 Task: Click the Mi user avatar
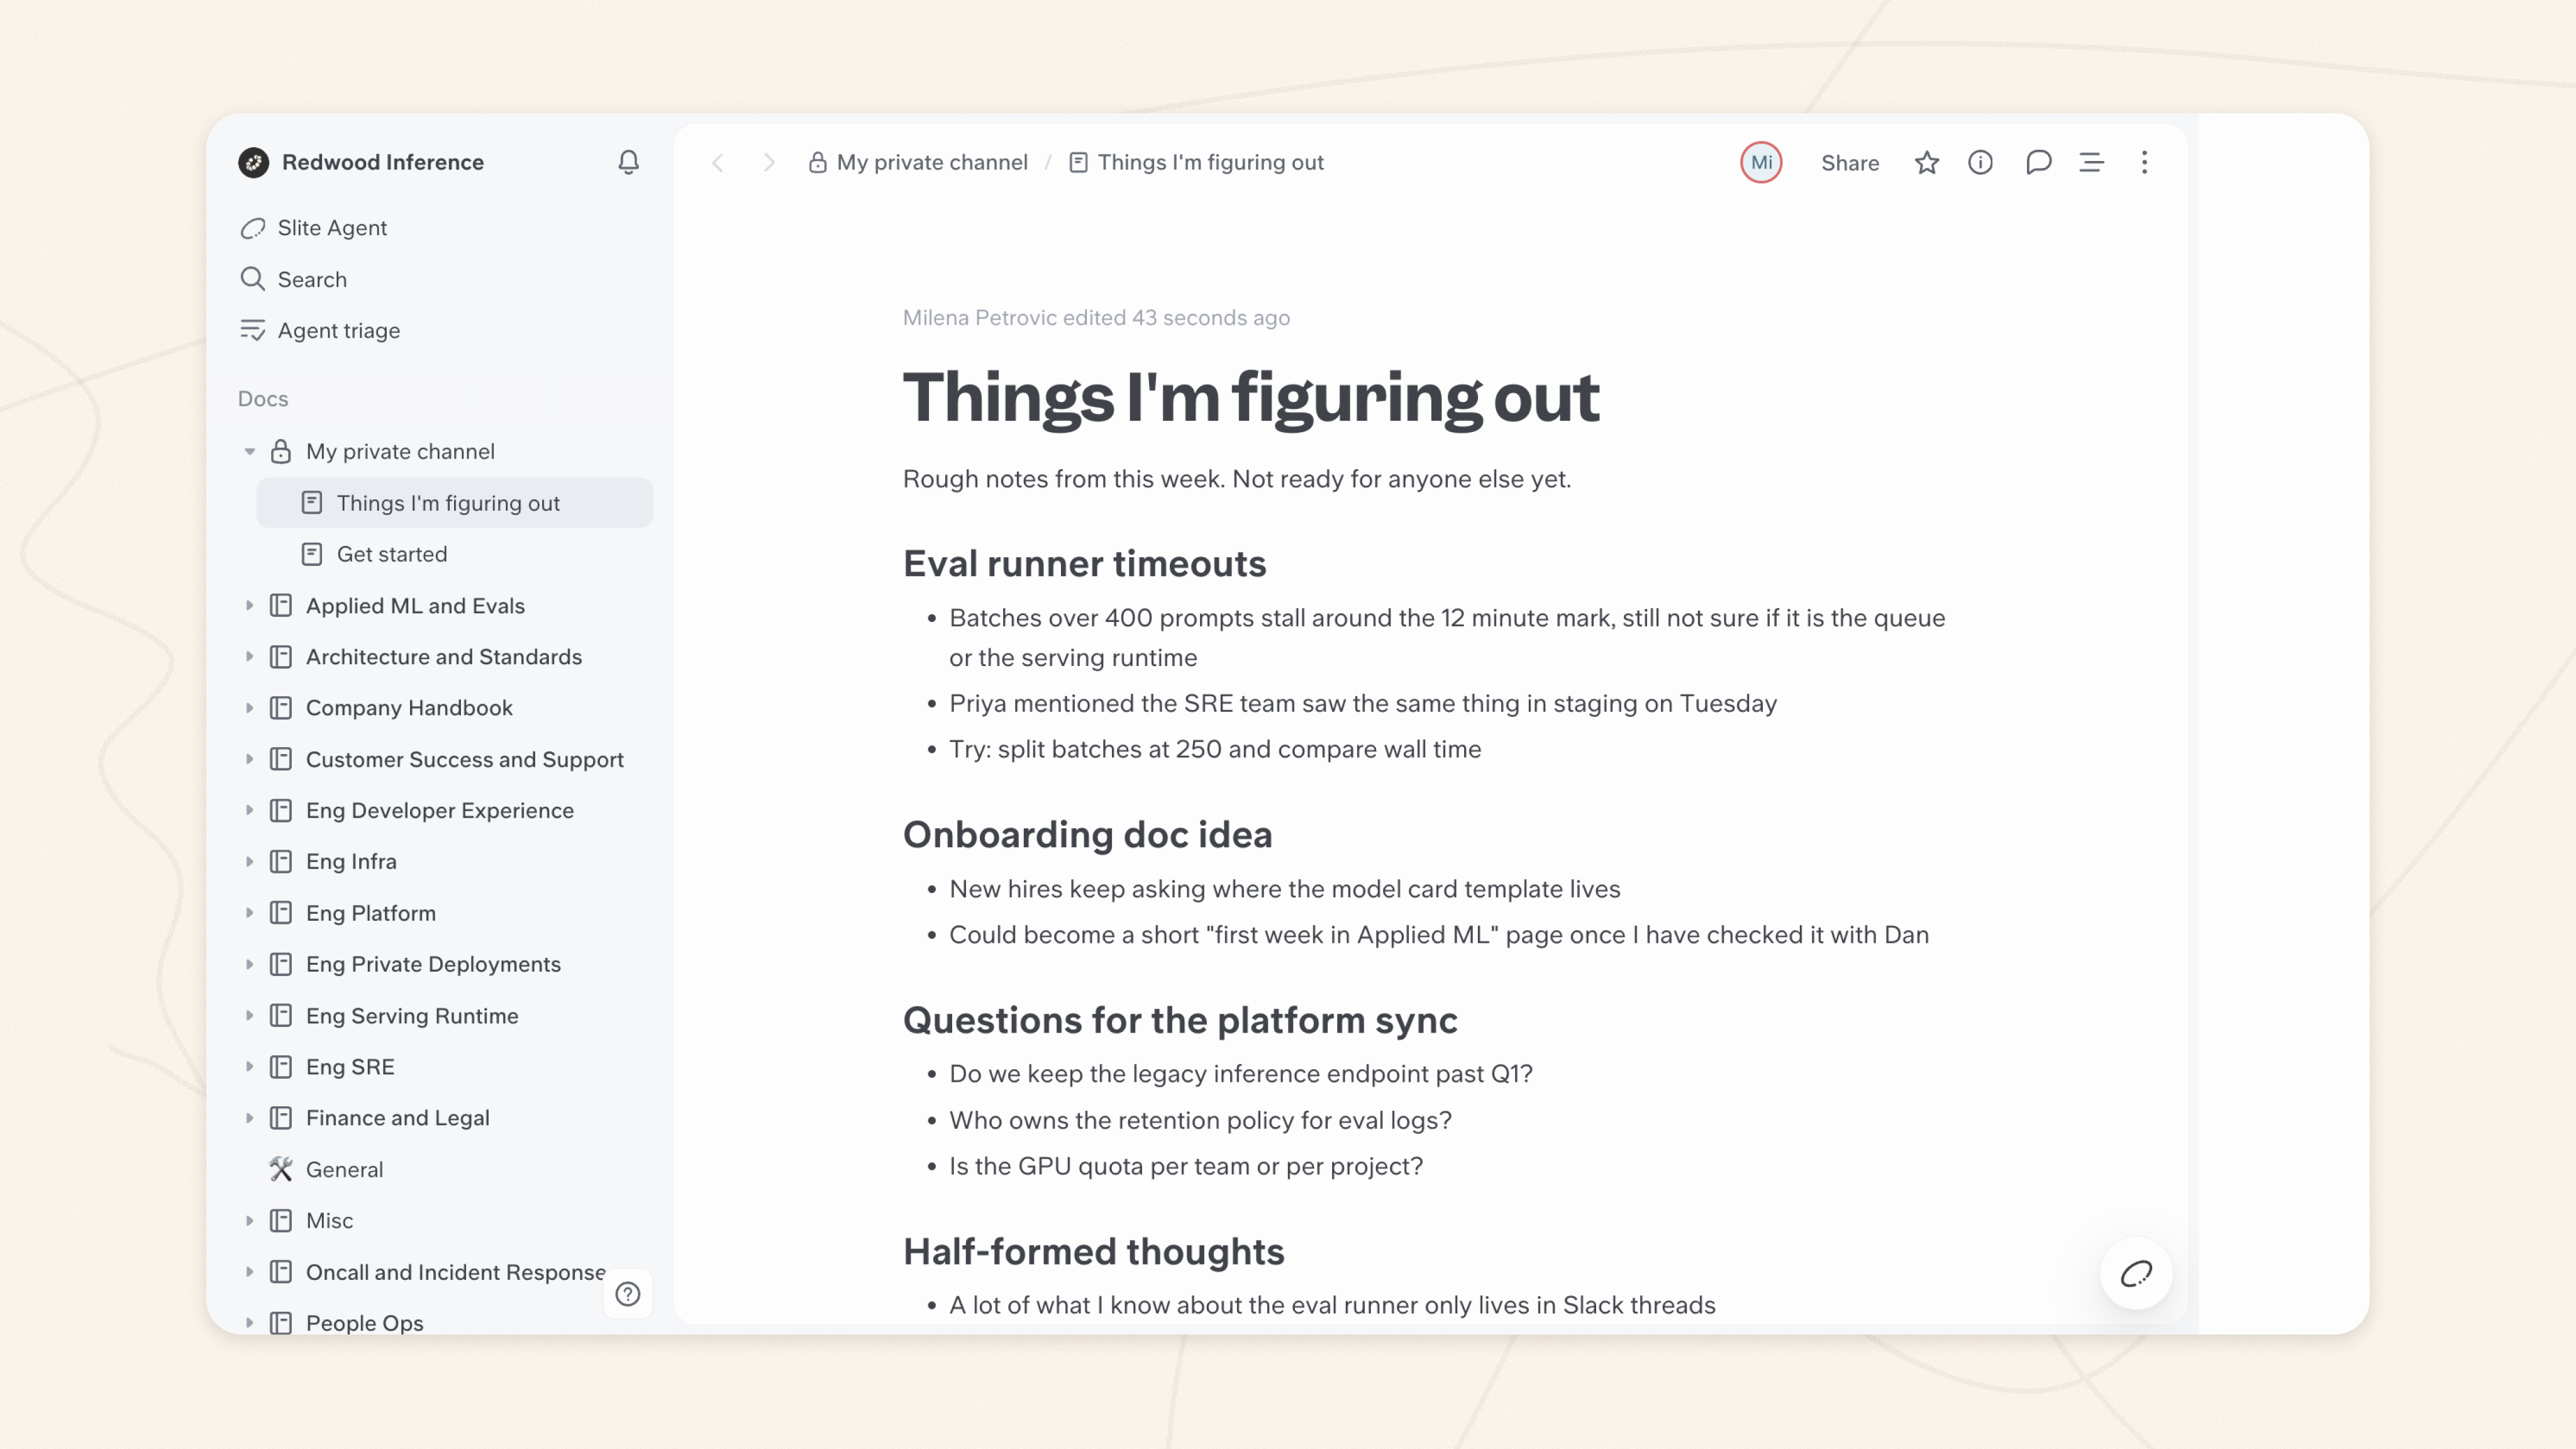point(1761,162)
